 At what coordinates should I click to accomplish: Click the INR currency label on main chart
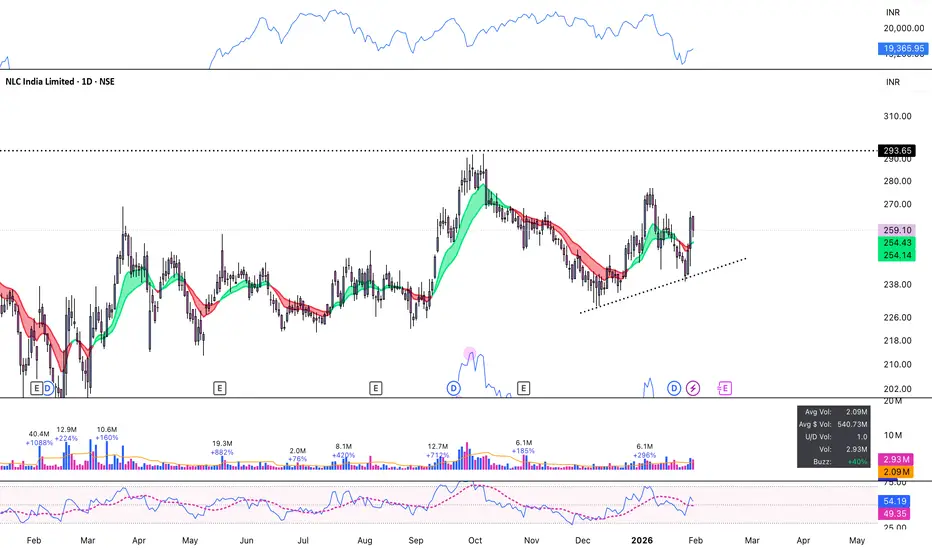coord(893,82)
